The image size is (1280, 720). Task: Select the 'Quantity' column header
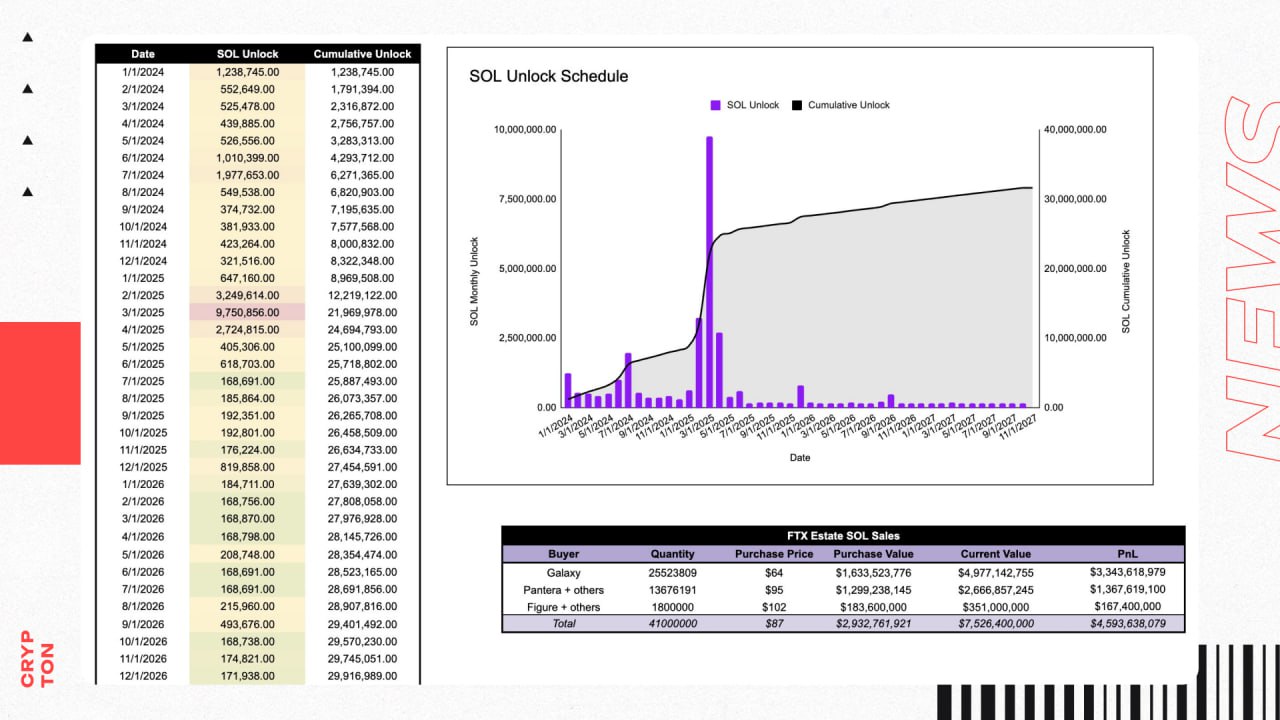pos(672,554)
